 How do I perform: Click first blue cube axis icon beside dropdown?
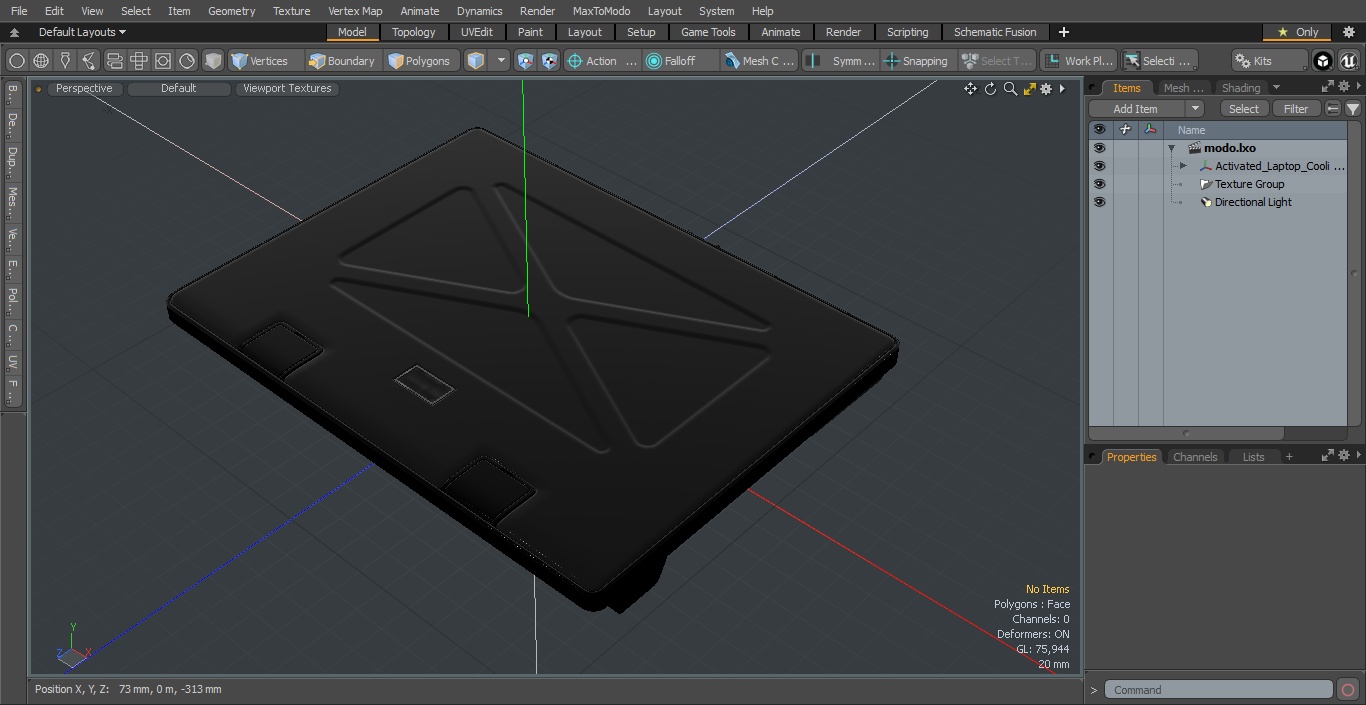point(526,61)
